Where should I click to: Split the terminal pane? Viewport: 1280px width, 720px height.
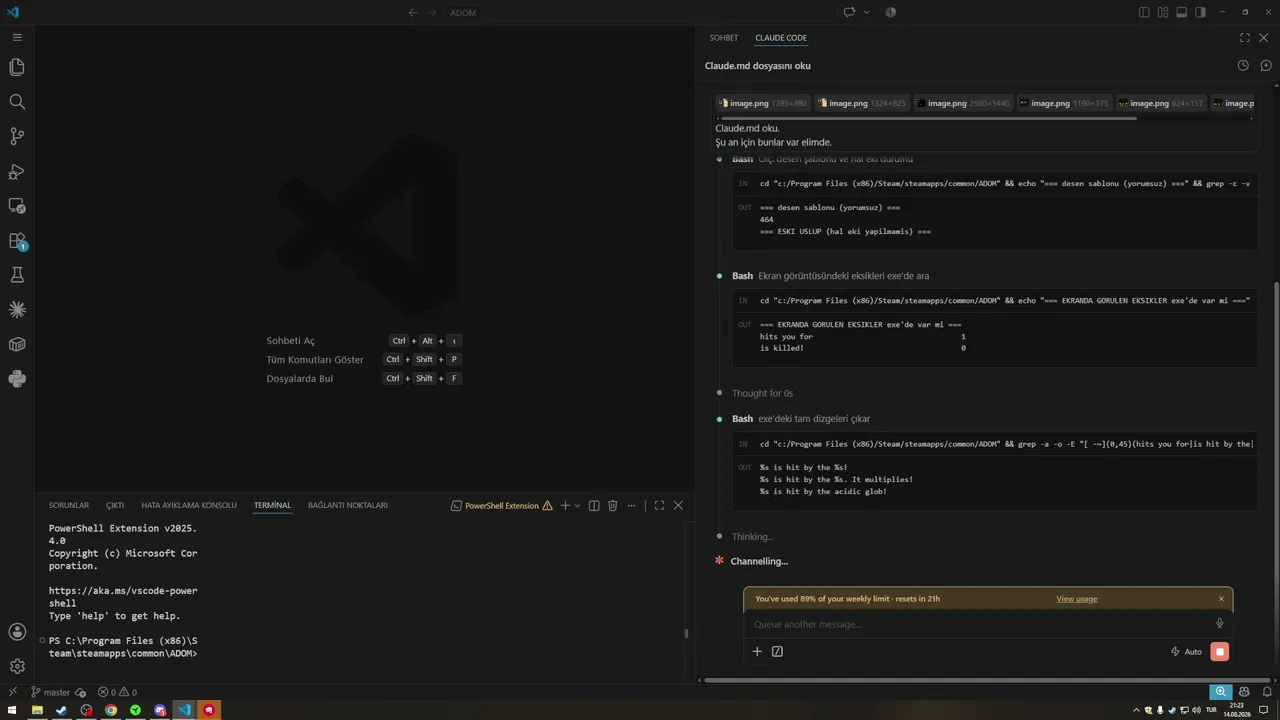coord(594,506)
